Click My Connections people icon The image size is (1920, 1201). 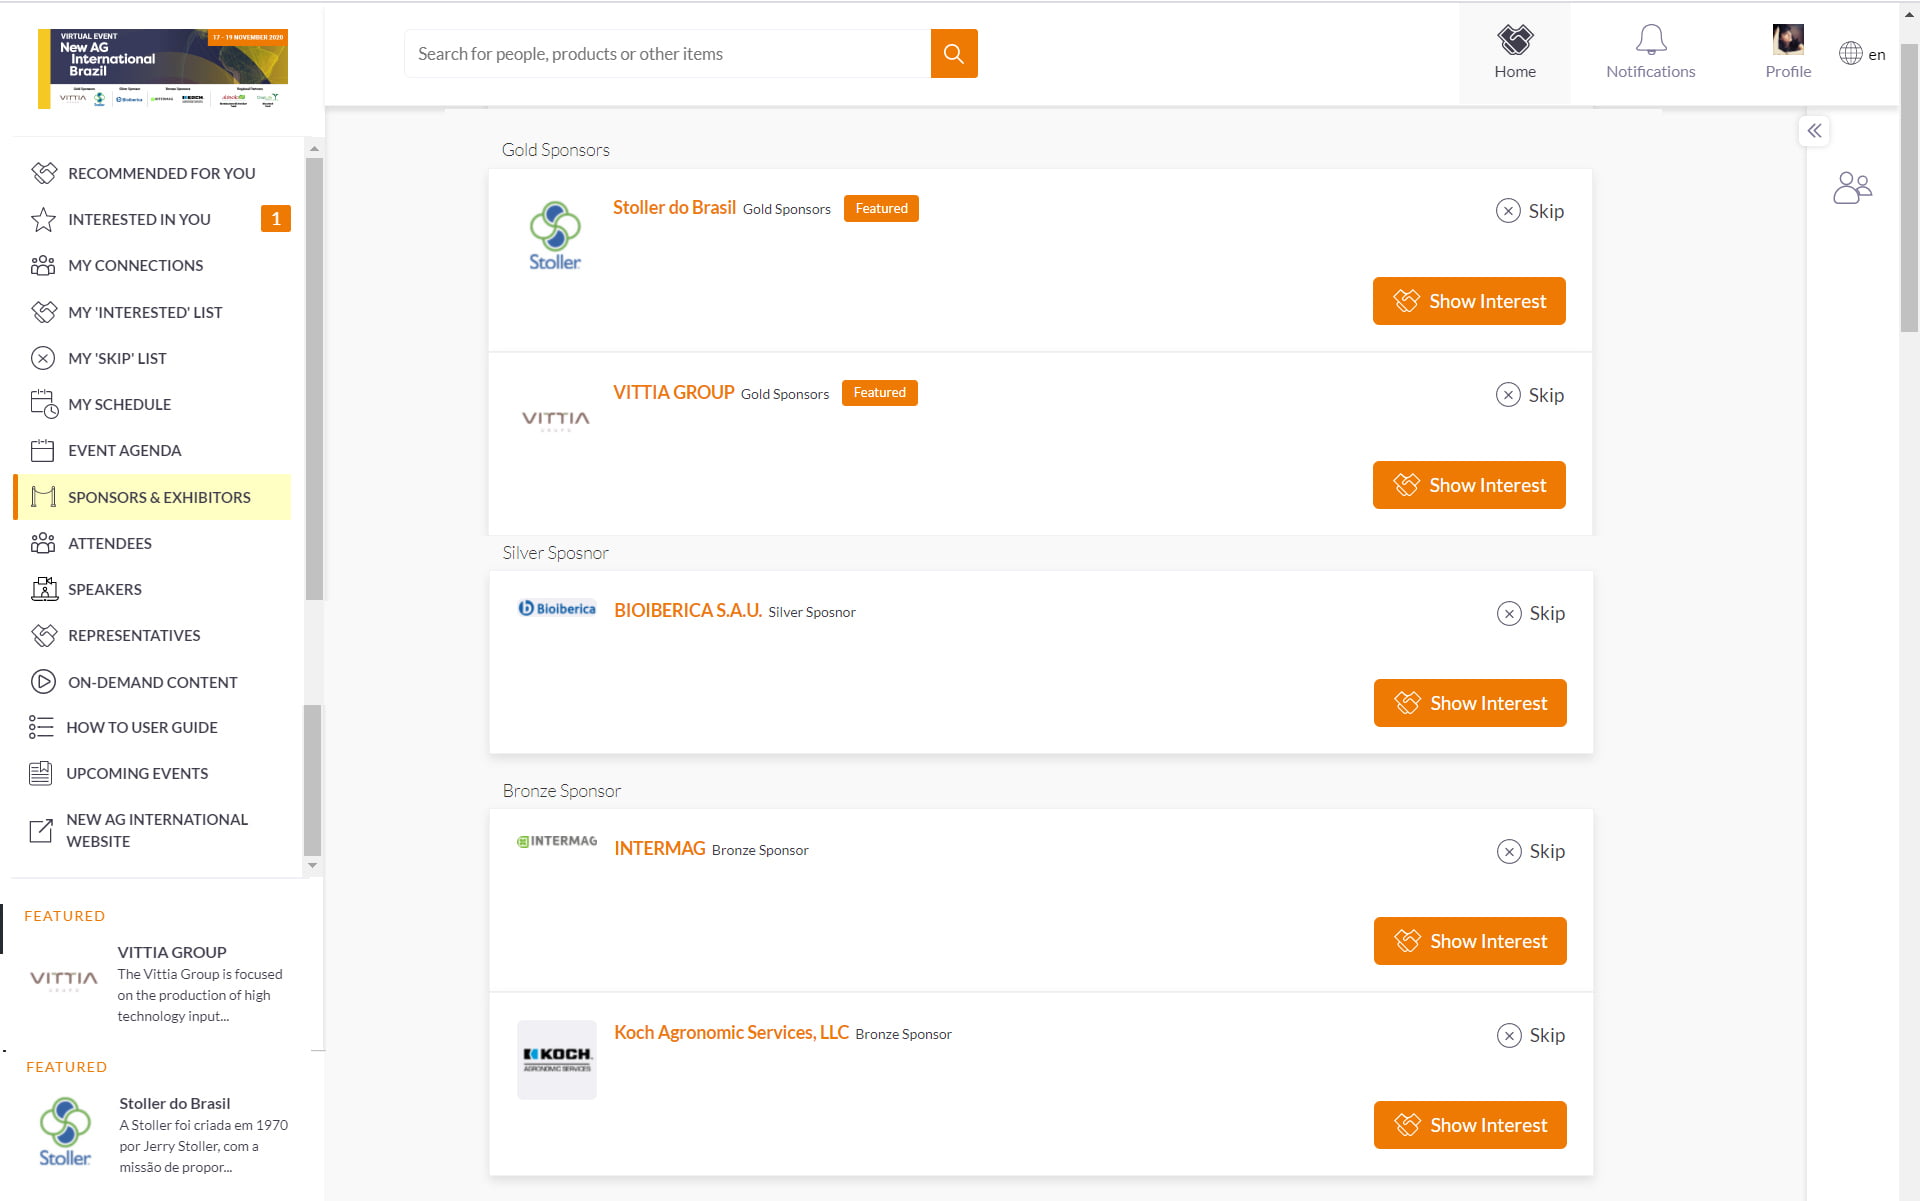pyautogui.click(x=43, y=265)
